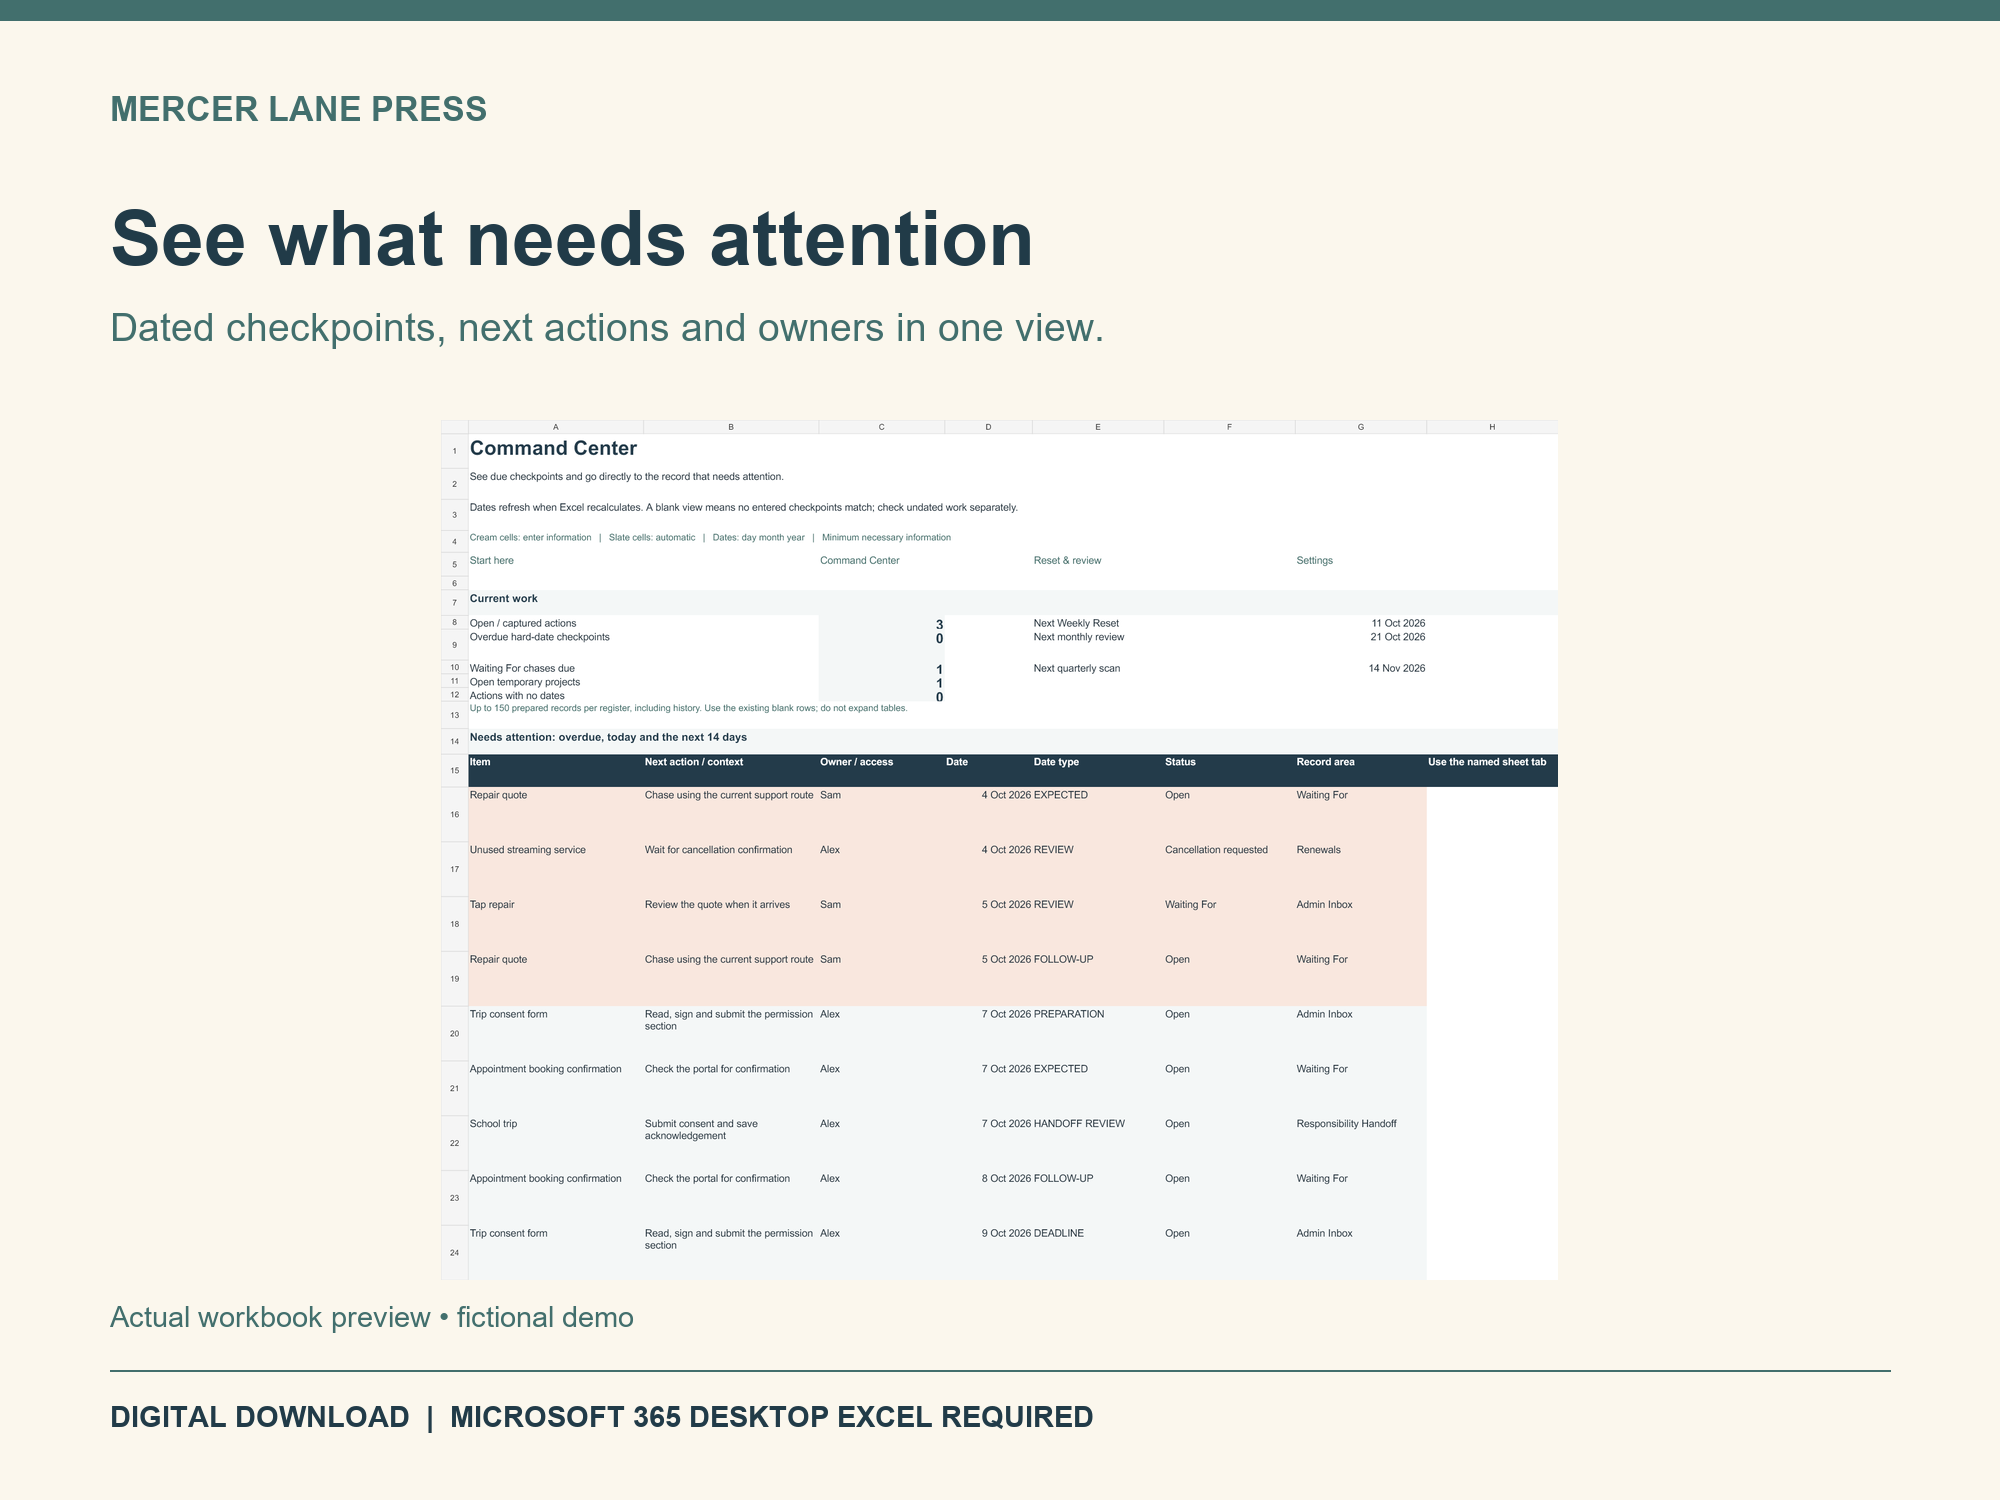Click Open temporary projects label

point(525,682)
